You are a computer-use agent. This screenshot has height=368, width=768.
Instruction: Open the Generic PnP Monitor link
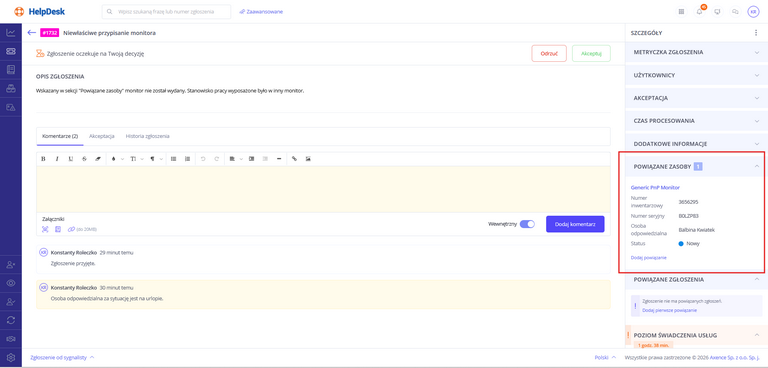[x=655, y=187]
